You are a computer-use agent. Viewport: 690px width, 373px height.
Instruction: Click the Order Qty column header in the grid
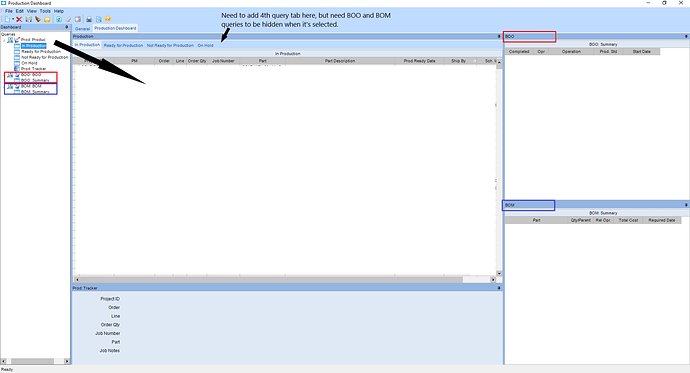(197, 61)
